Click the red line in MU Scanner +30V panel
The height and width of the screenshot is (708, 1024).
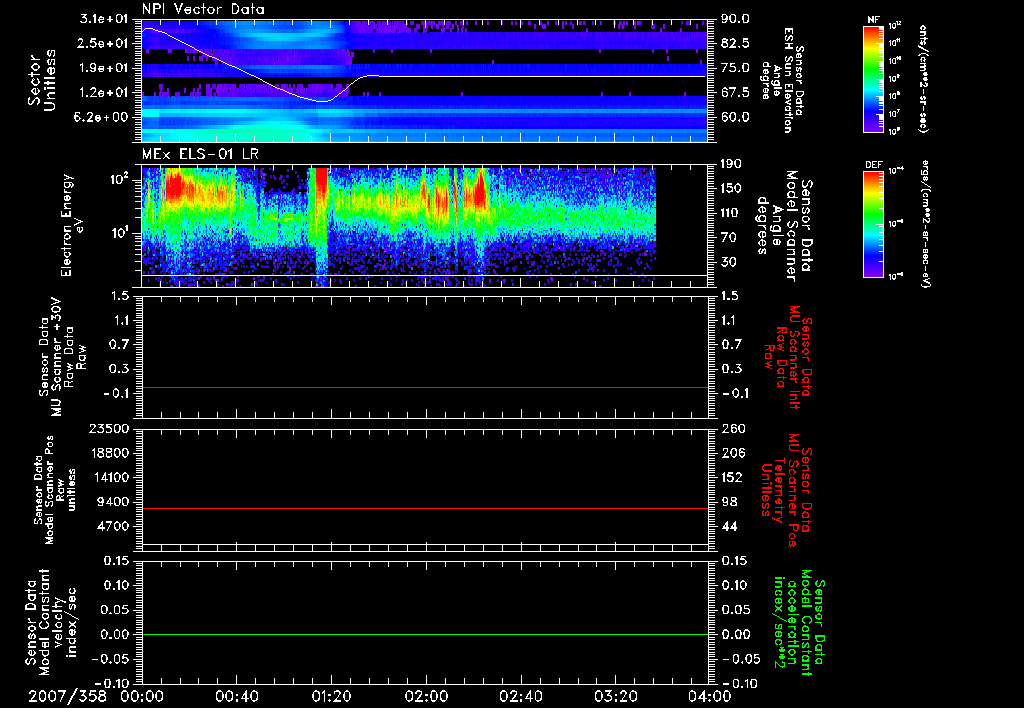[424, 388]
